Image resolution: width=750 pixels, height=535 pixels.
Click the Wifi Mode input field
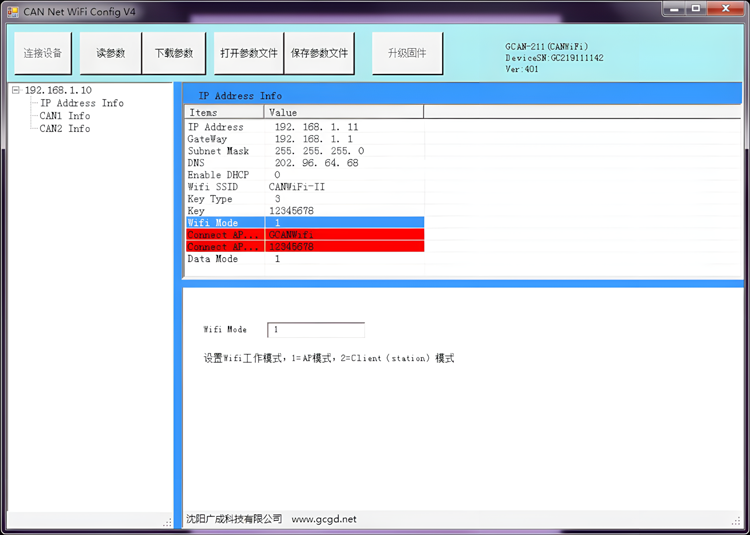pyautogui.click(x=315, y=329)
